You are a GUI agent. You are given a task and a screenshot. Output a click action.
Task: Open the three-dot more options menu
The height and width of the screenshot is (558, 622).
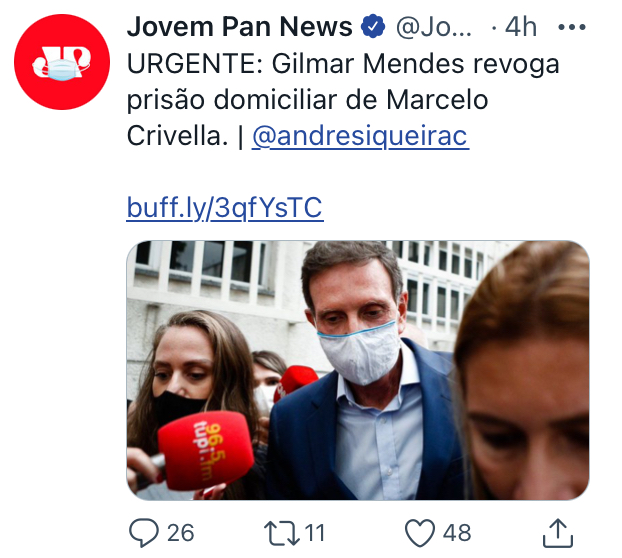(x=572, y=27)
